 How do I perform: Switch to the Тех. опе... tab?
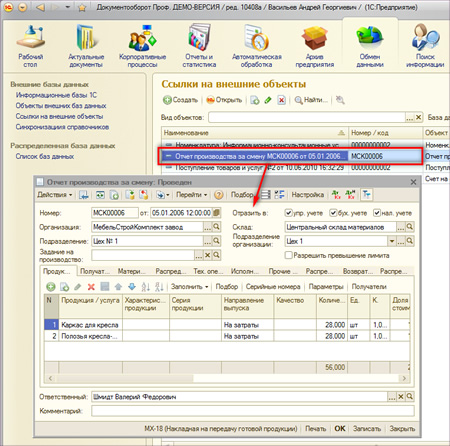[208, 271]
